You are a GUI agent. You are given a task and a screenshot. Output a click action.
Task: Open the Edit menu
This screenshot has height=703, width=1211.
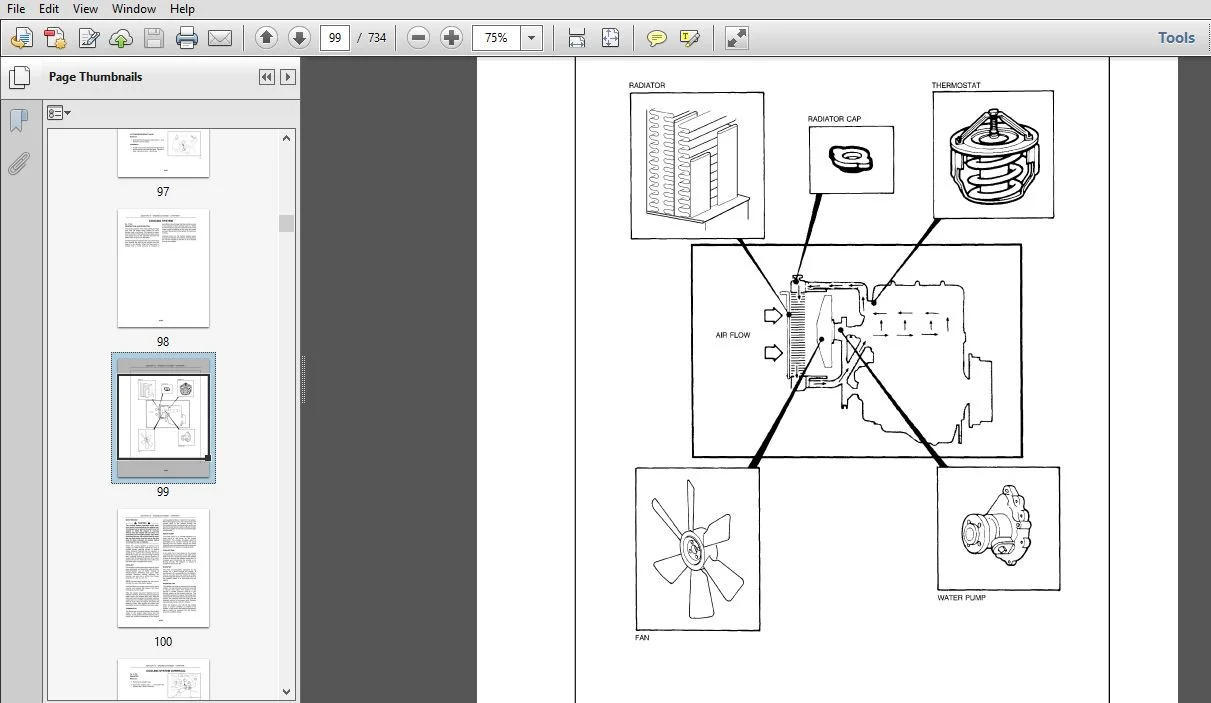49,9
